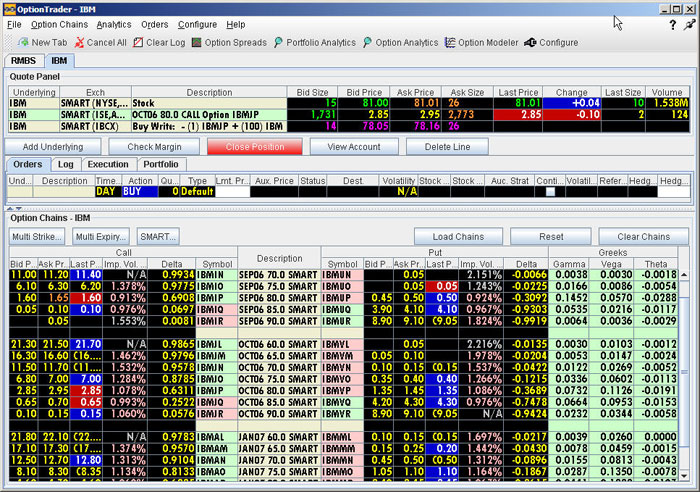Image resolution: width=700 pixels, height=492 pixels.
Task: Open the SMART... exchange selector
Action: [158, 237]
